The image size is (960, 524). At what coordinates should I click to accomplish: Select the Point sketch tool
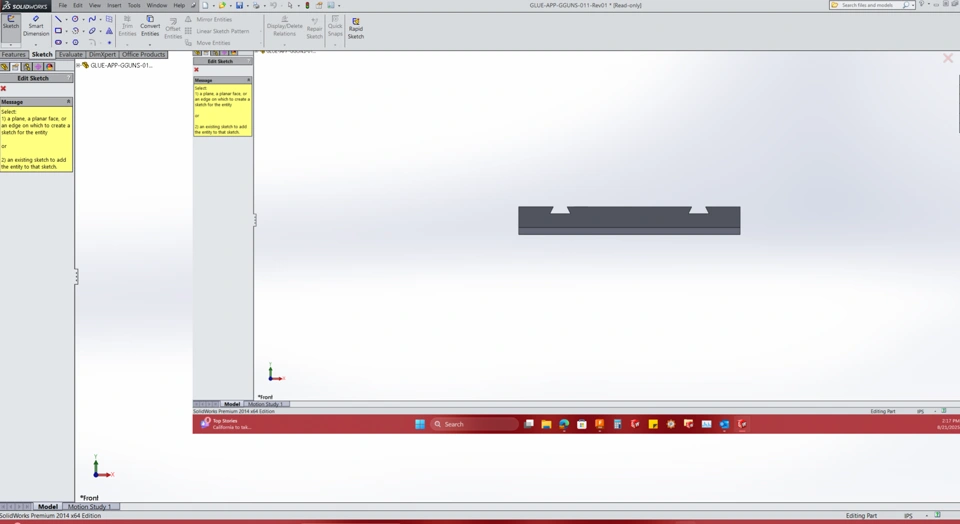pos(109,42)
